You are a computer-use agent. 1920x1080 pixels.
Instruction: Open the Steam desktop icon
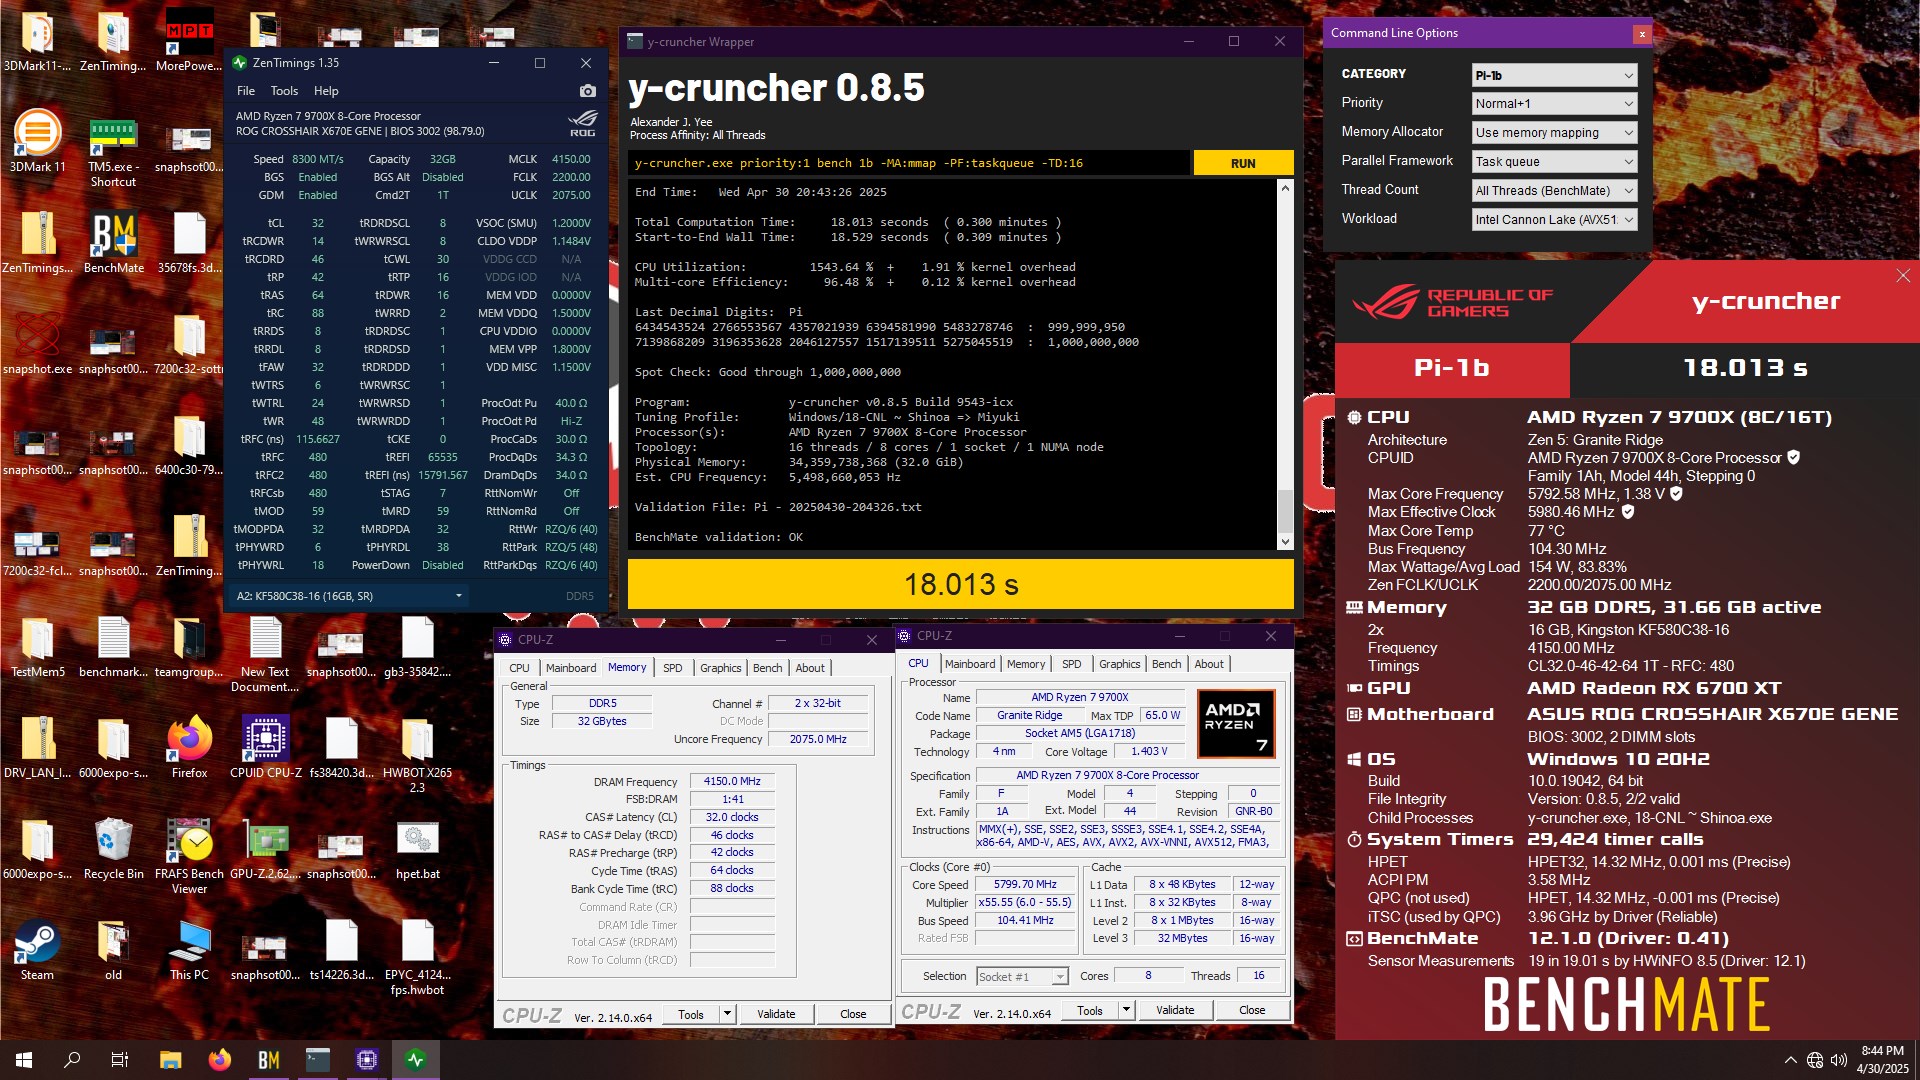click(x=37, y=950)
